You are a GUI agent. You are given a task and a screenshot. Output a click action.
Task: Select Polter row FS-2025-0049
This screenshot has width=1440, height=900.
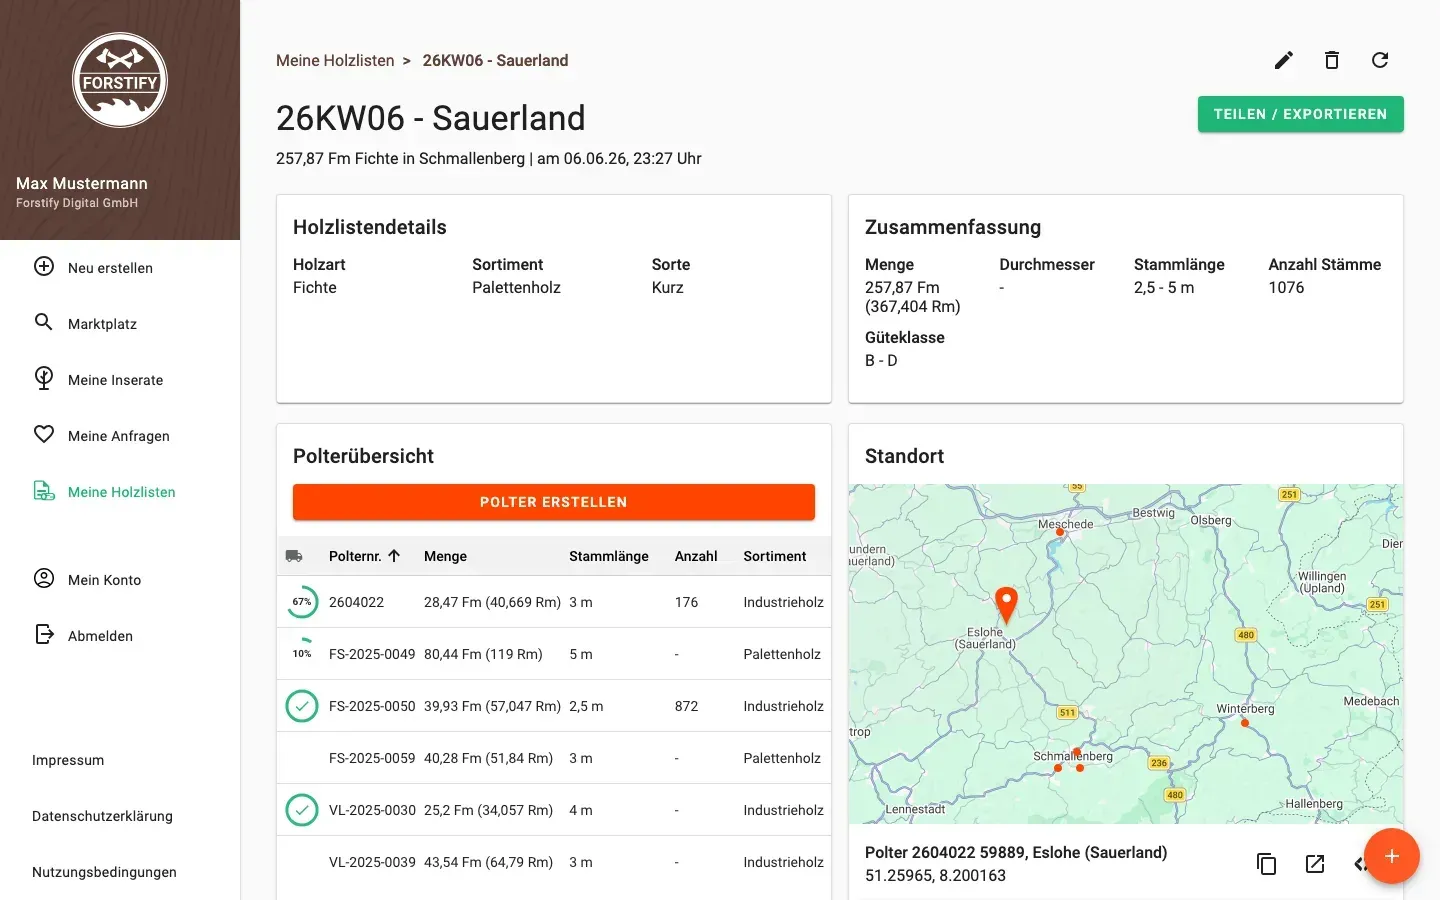coord(554,654)
